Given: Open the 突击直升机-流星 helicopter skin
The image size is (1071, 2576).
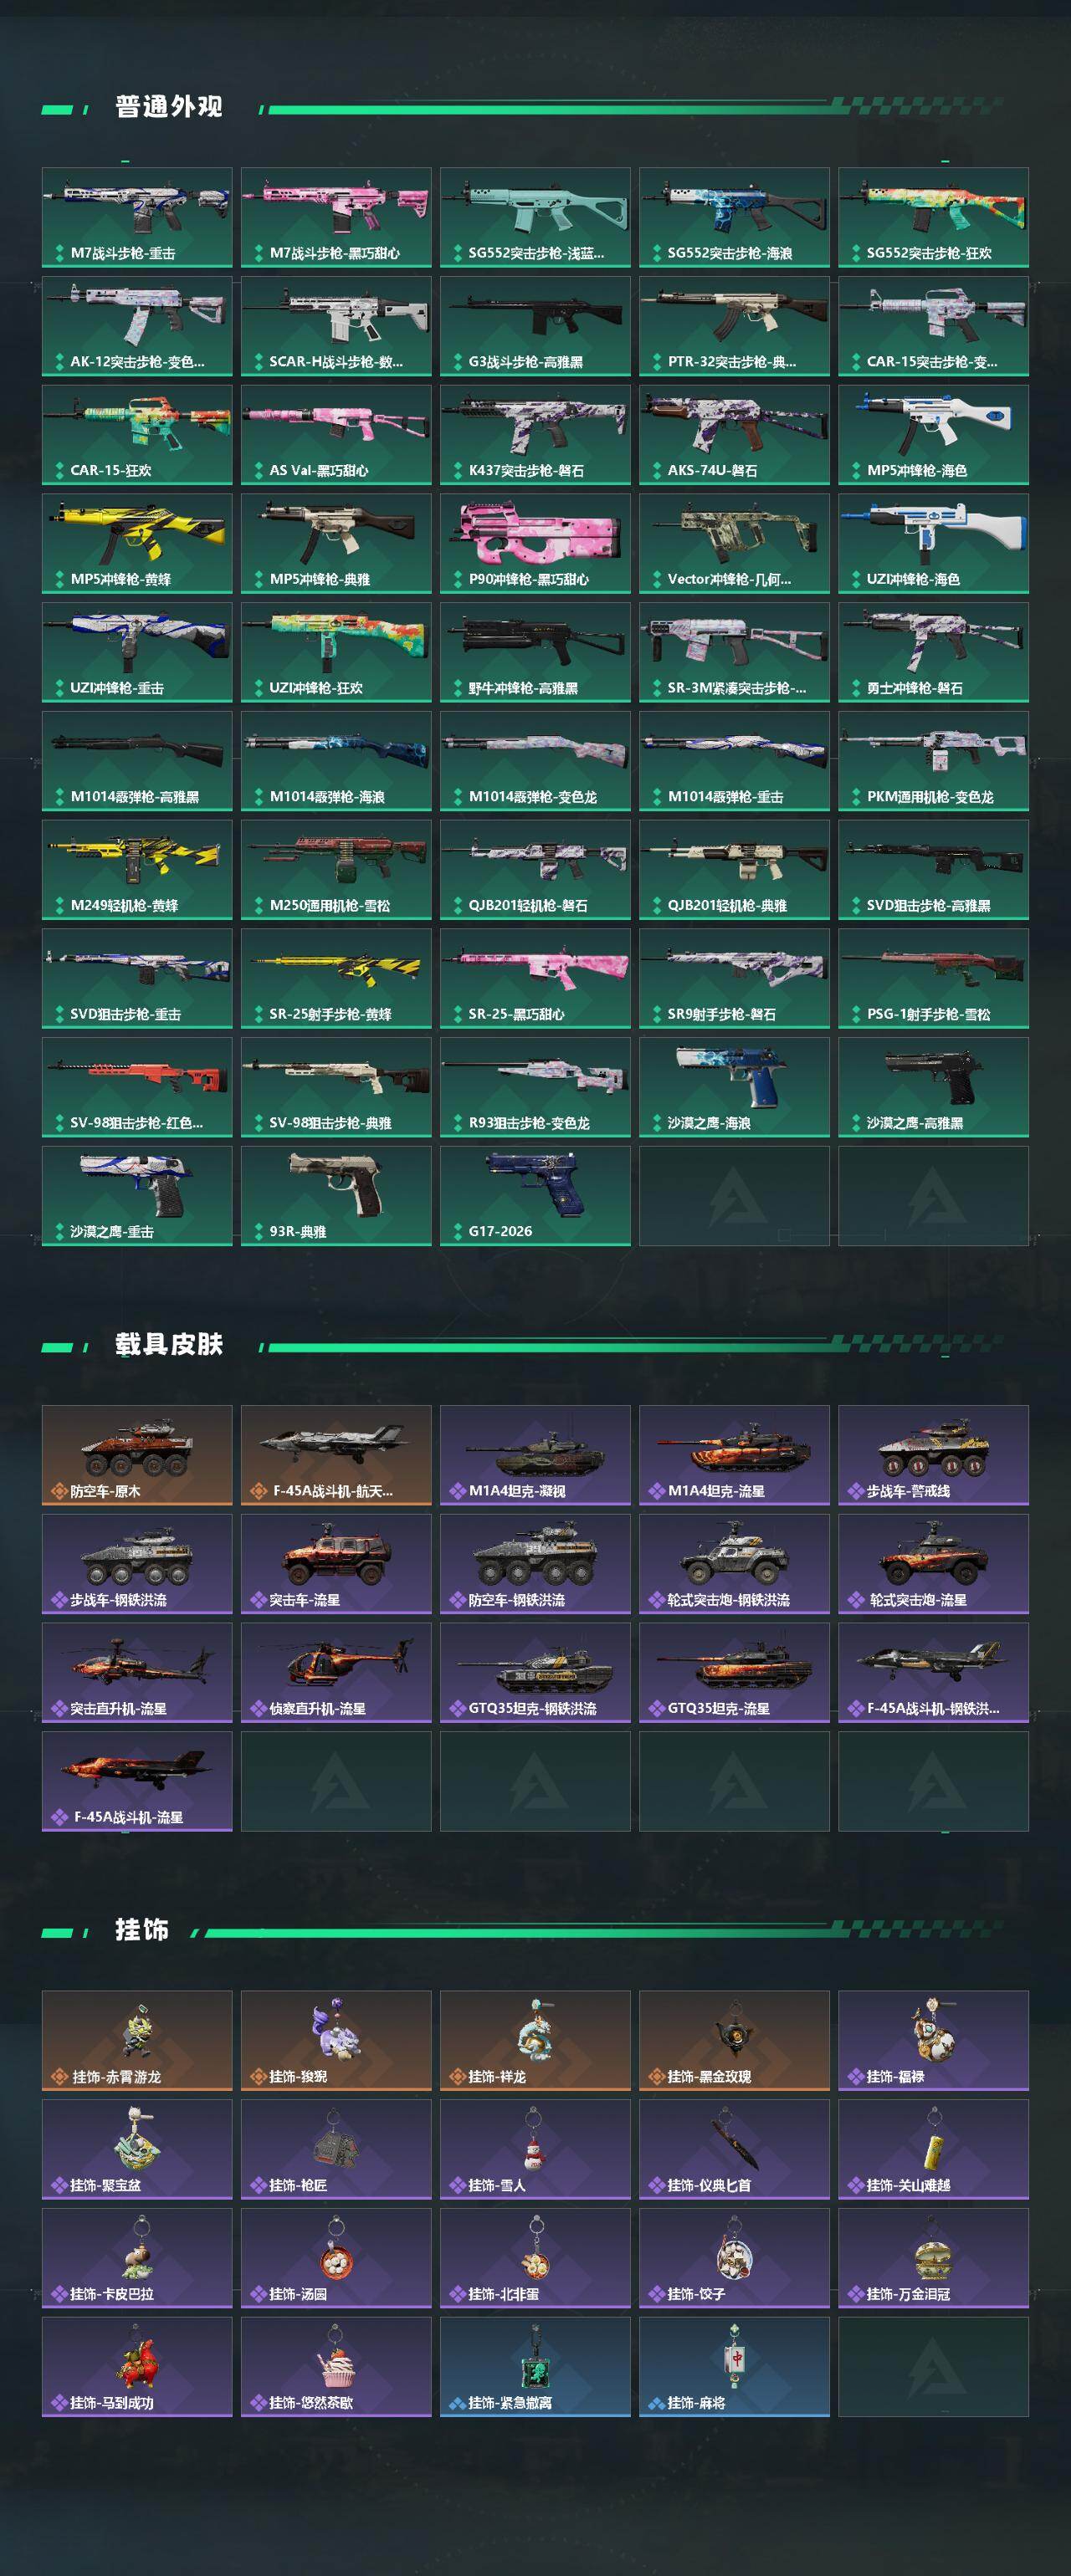Looking at the screenshot, I should click(x=137, y=1673).
